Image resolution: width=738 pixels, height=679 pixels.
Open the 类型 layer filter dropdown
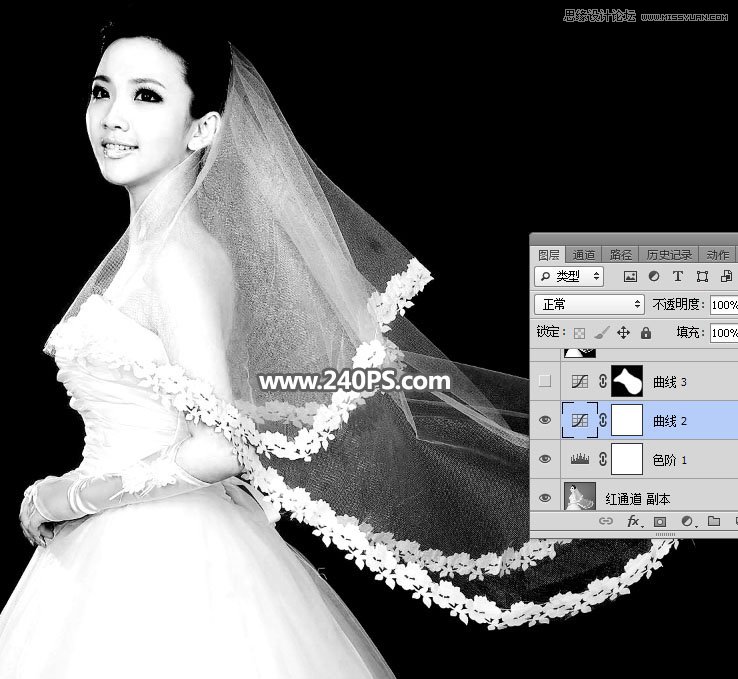tap(569, 276)
